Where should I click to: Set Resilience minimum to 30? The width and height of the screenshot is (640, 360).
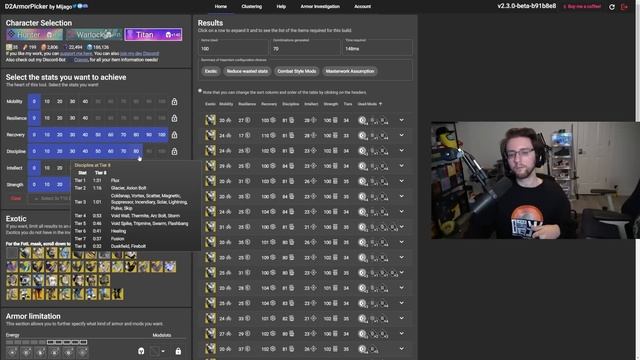pos(72,118)
